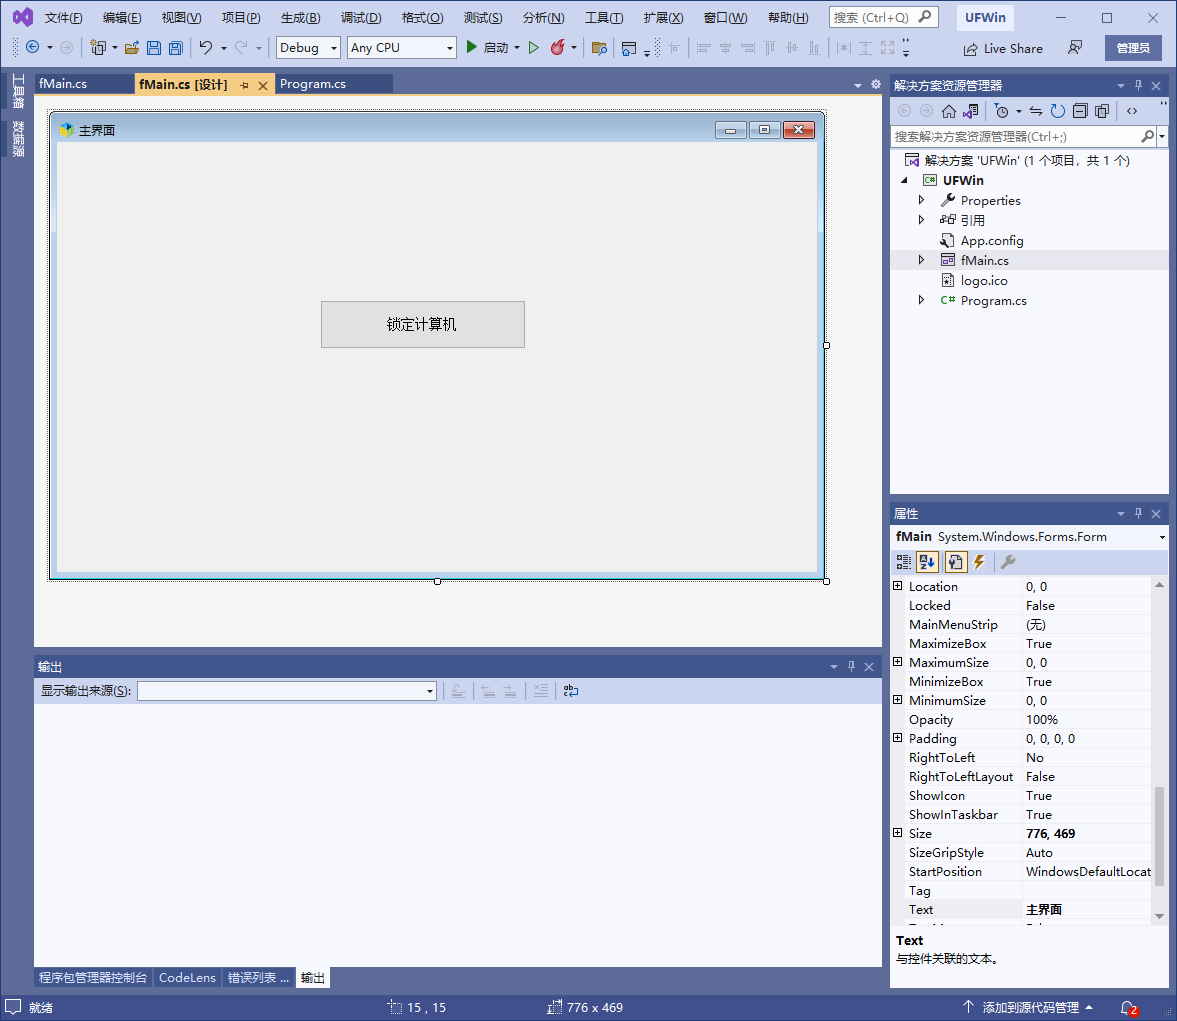Expand the fMain.cs tree node
1177x1021 pixels.
[921, 260]
